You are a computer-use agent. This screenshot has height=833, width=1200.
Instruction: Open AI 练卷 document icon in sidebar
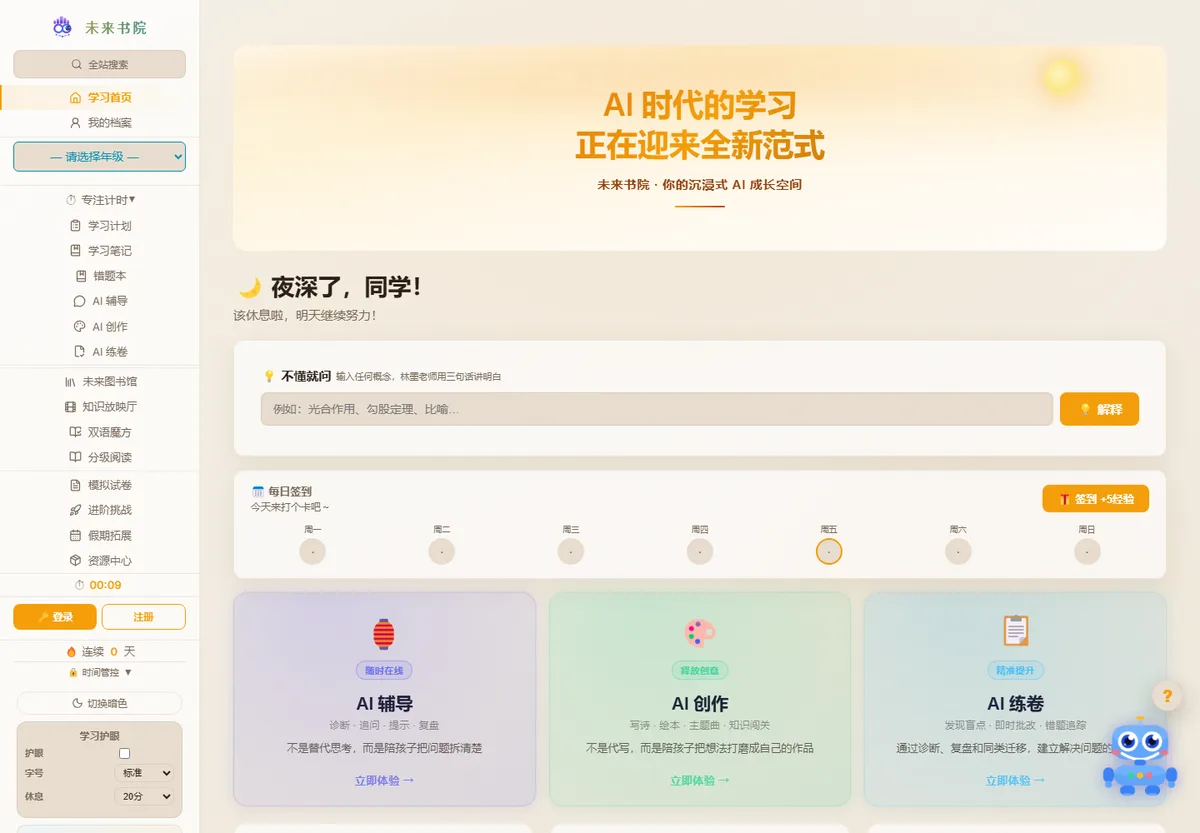(80, 352)
